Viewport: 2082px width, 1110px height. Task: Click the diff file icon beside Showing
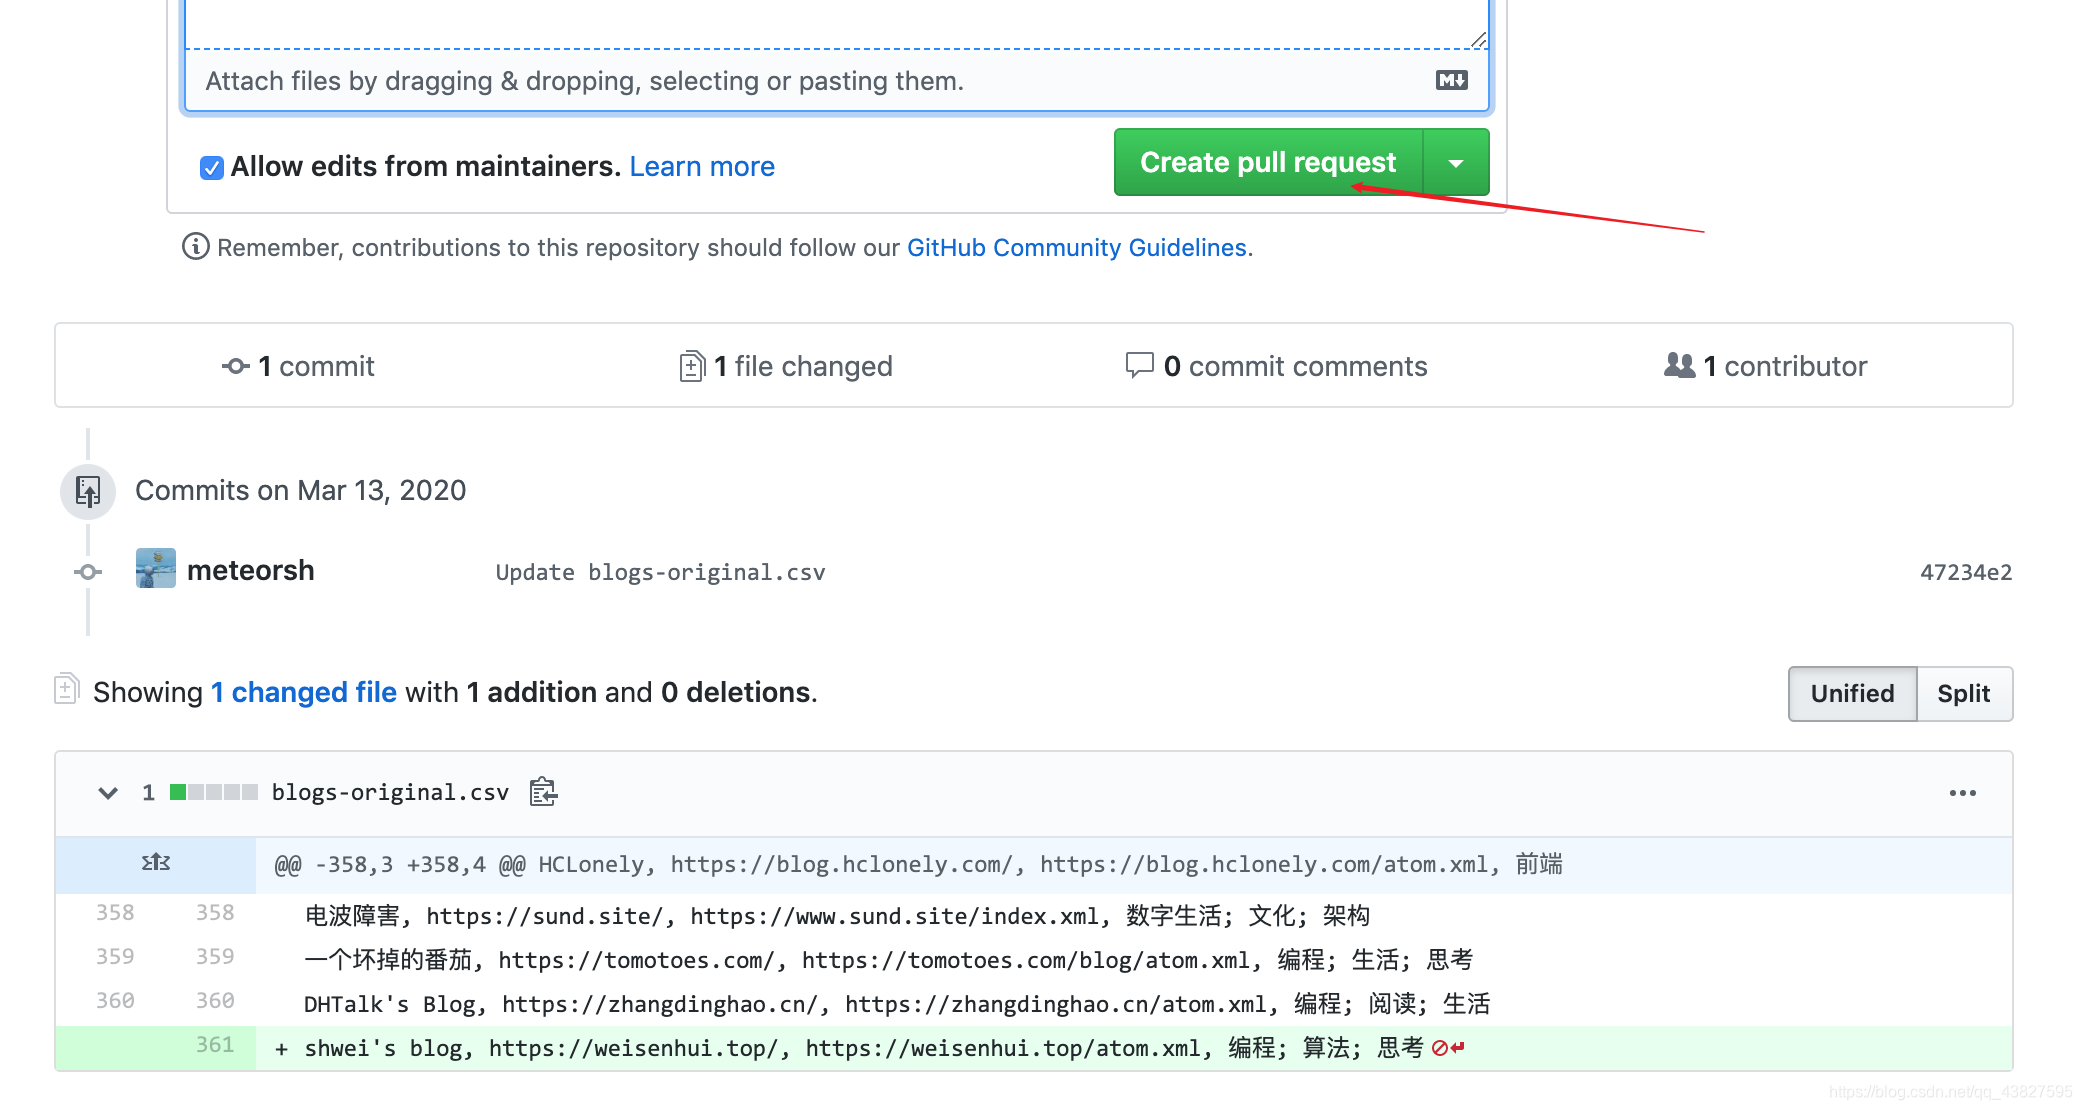pyautogui.click(x=66, y=689)
